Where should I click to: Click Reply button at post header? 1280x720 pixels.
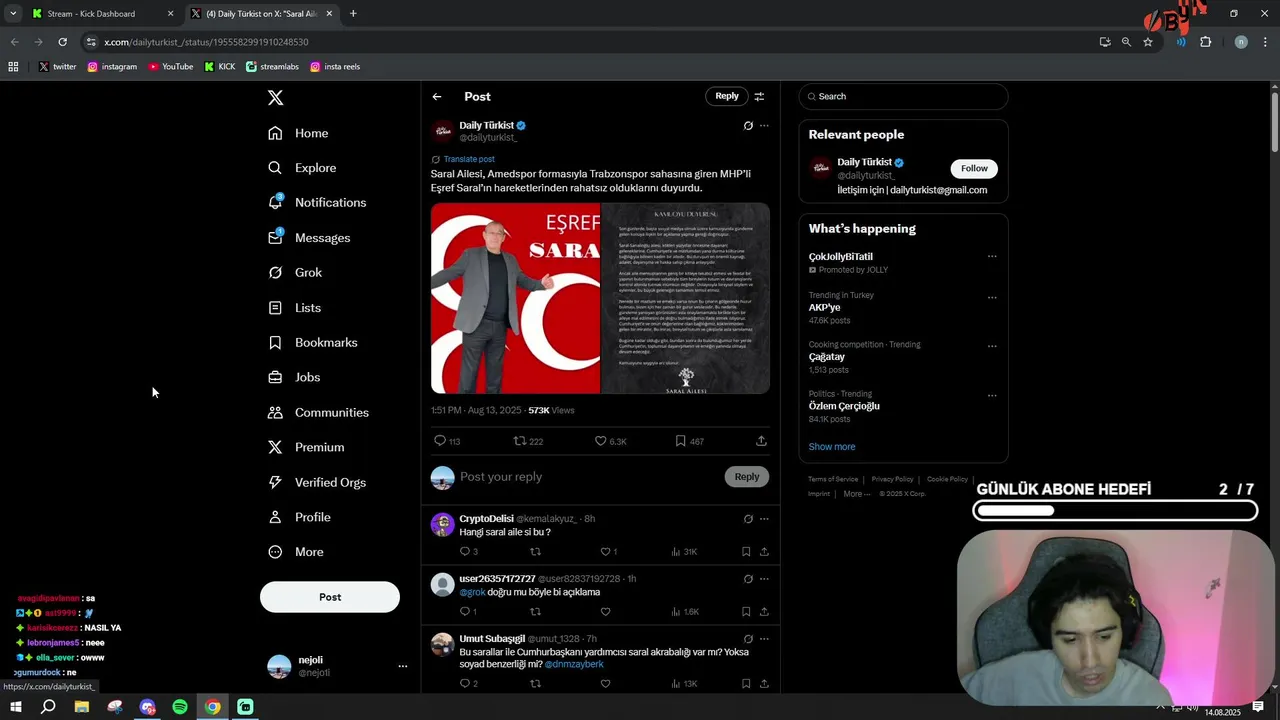727,96
